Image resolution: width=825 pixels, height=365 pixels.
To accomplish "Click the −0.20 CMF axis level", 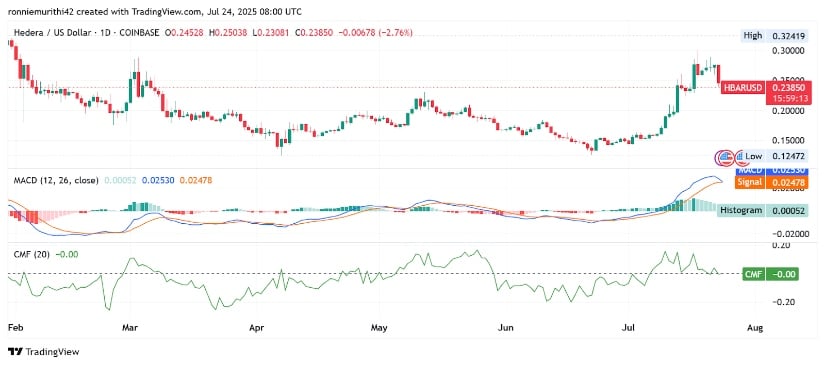I will 784,302.
